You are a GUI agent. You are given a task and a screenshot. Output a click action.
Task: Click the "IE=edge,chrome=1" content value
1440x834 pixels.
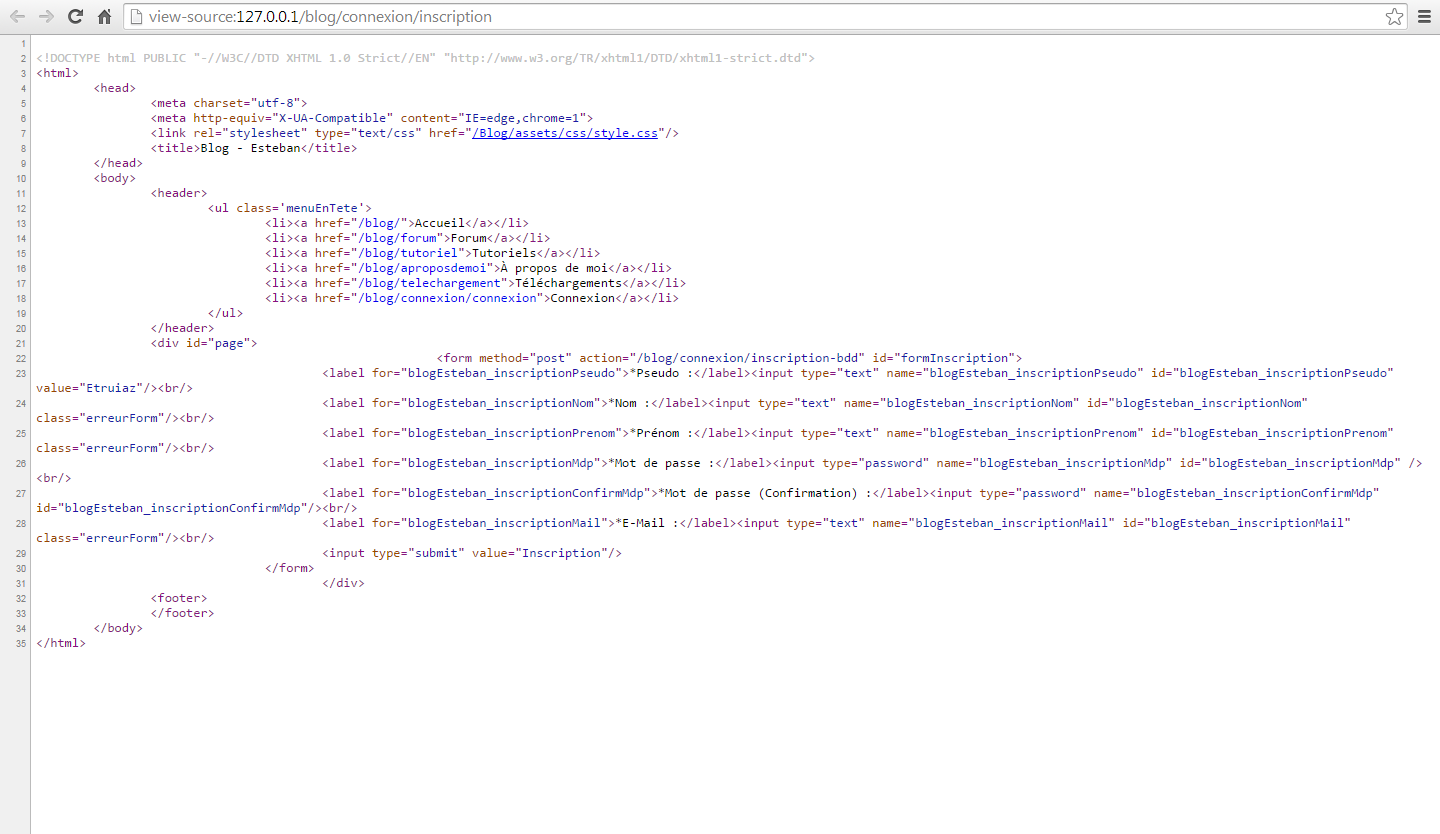click(522, 118)
